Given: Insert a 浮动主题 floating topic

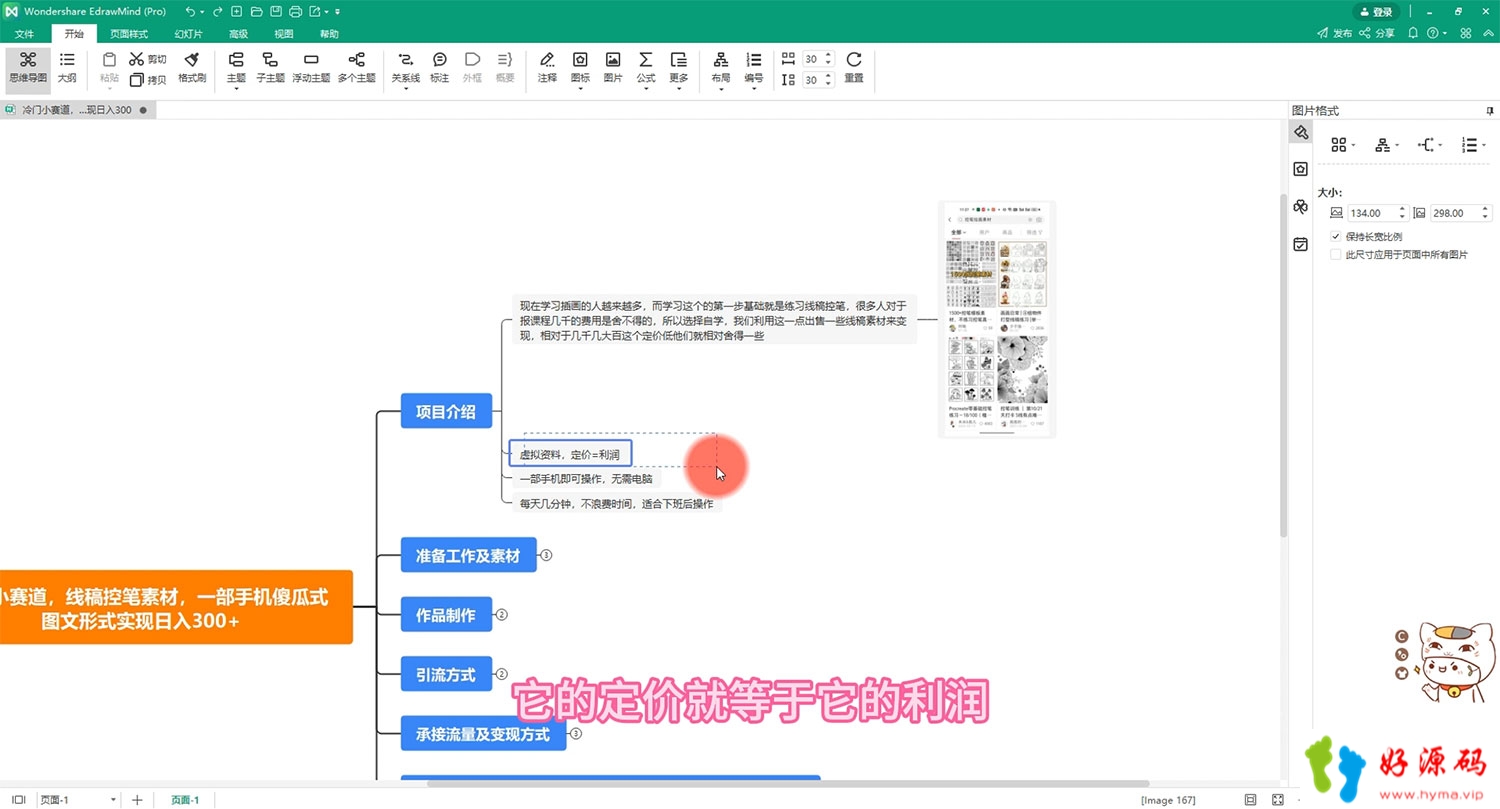Looking at the screenshot, I should 311,68.
